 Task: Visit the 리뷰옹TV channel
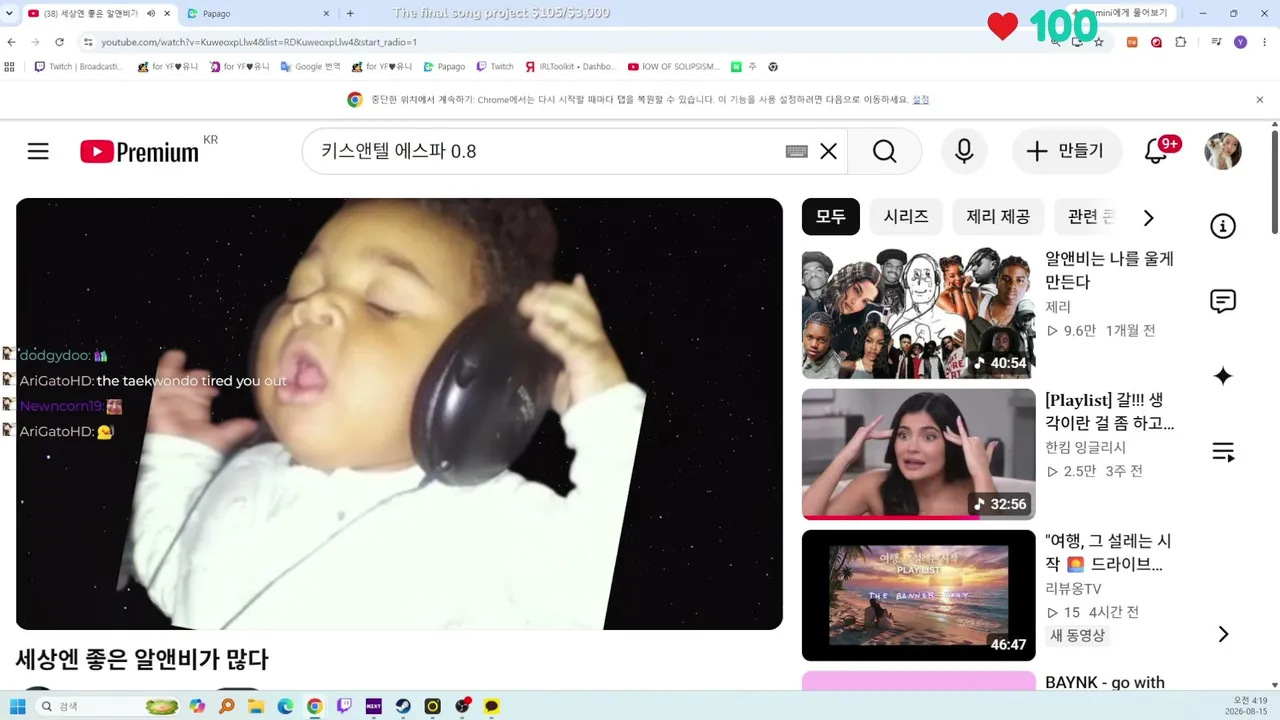pos(1073,589)
